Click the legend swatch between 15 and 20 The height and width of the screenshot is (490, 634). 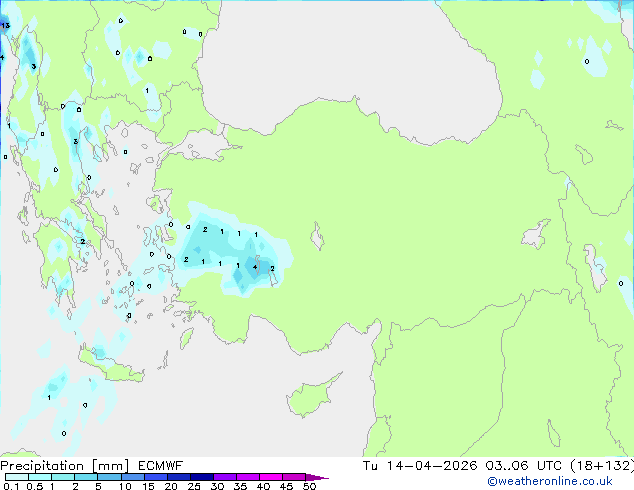pyautogui.click(x=155, y=477)
